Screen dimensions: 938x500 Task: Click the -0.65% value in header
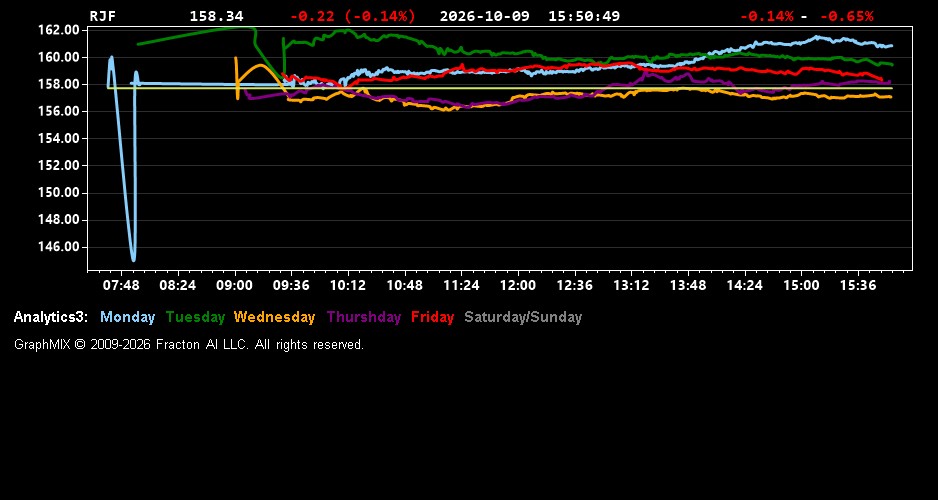[846, 16]
